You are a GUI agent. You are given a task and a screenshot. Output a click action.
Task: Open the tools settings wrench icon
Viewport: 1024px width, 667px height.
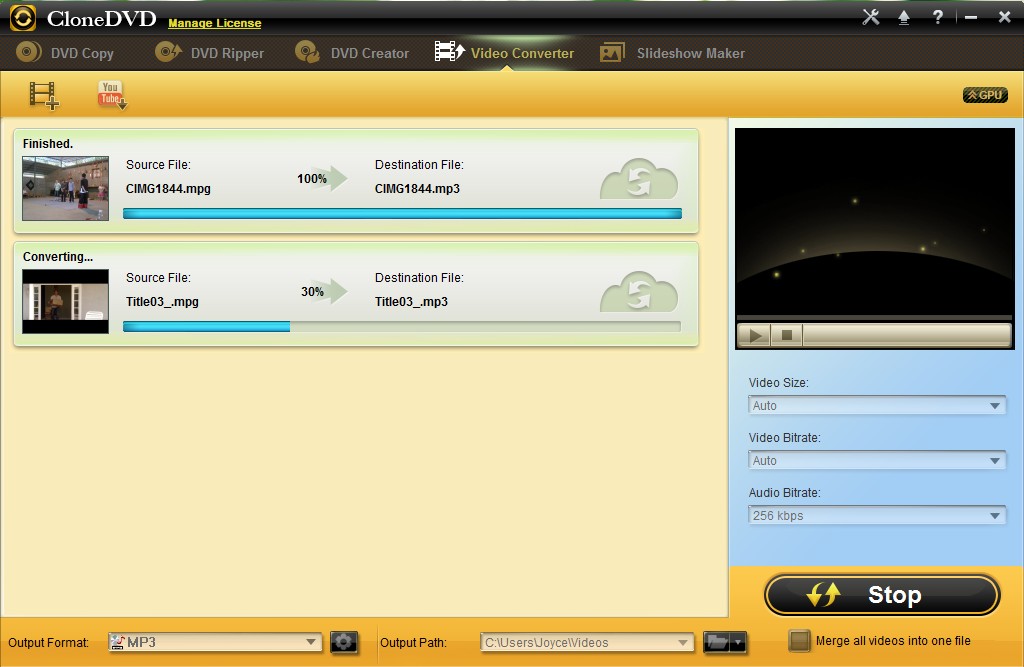point(871,17)
